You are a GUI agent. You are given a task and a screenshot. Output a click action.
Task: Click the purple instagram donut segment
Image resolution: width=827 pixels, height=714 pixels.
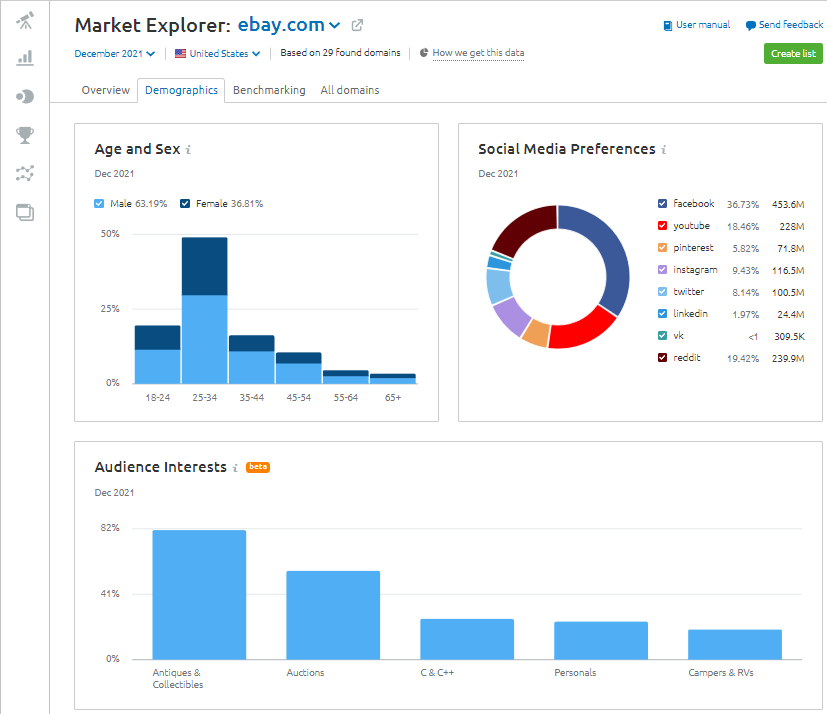click(513, 317)
